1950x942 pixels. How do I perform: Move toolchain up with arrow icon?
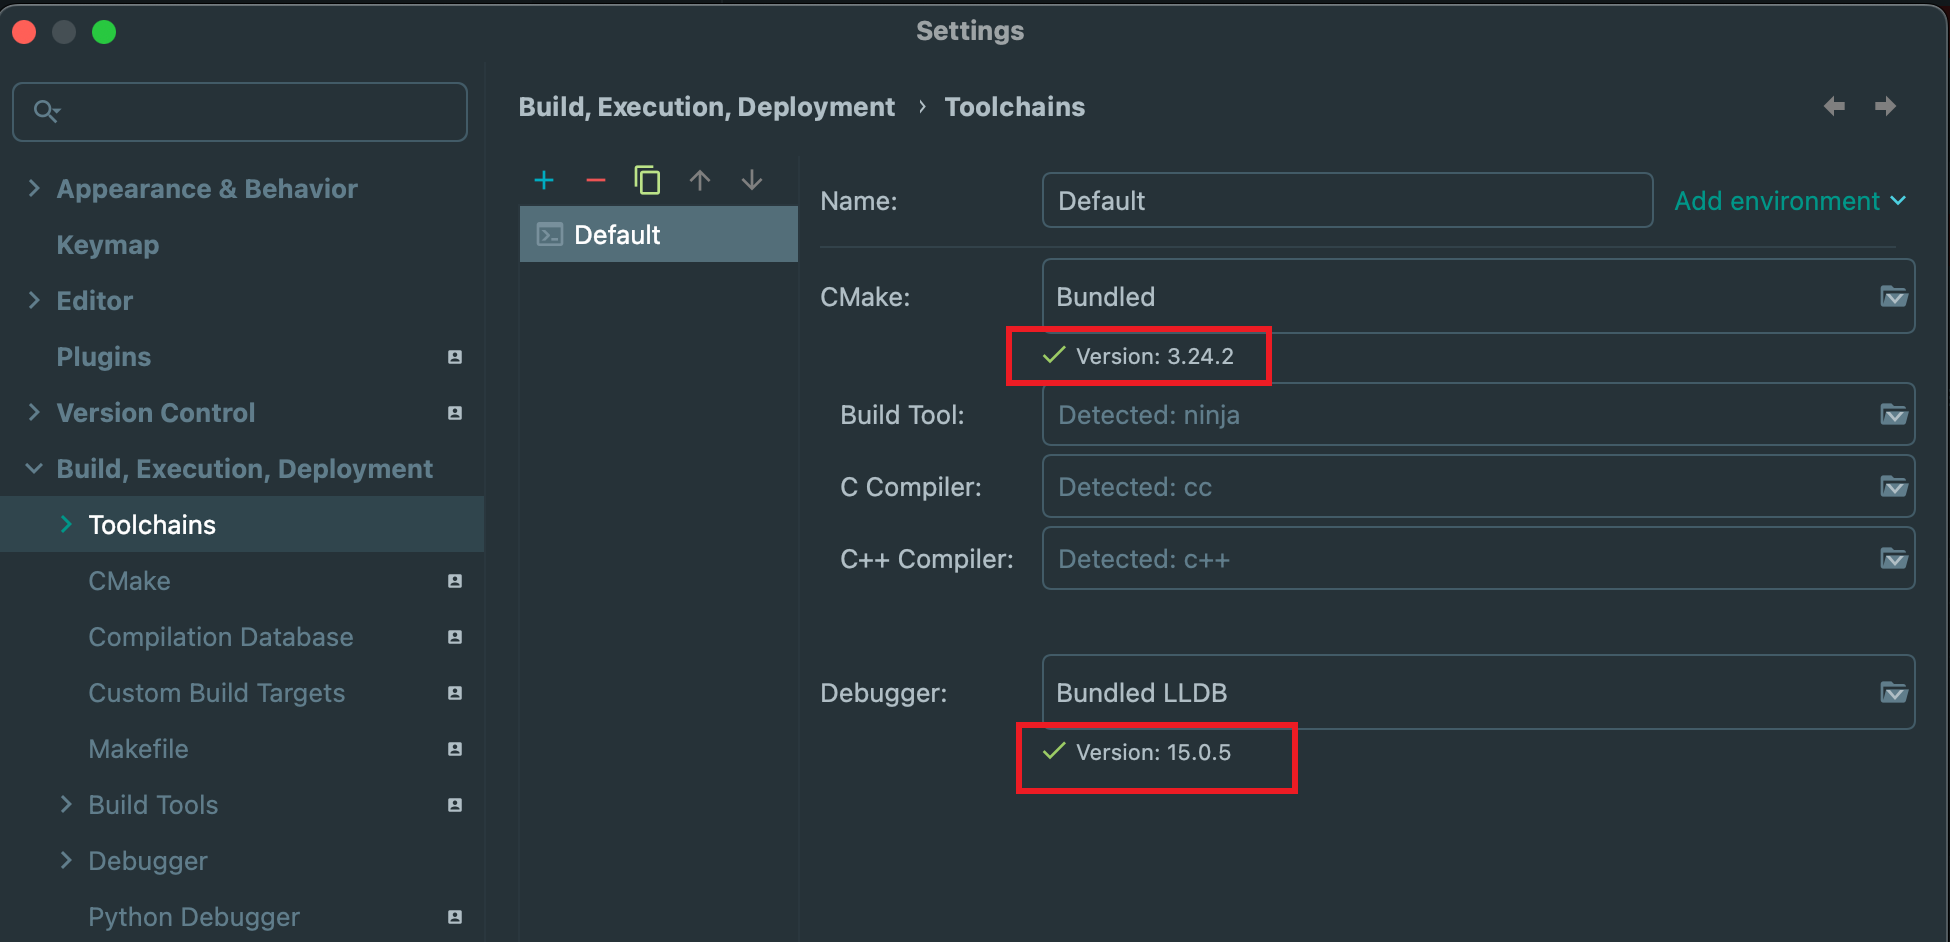pyautogui.click(x=700, y=180)
